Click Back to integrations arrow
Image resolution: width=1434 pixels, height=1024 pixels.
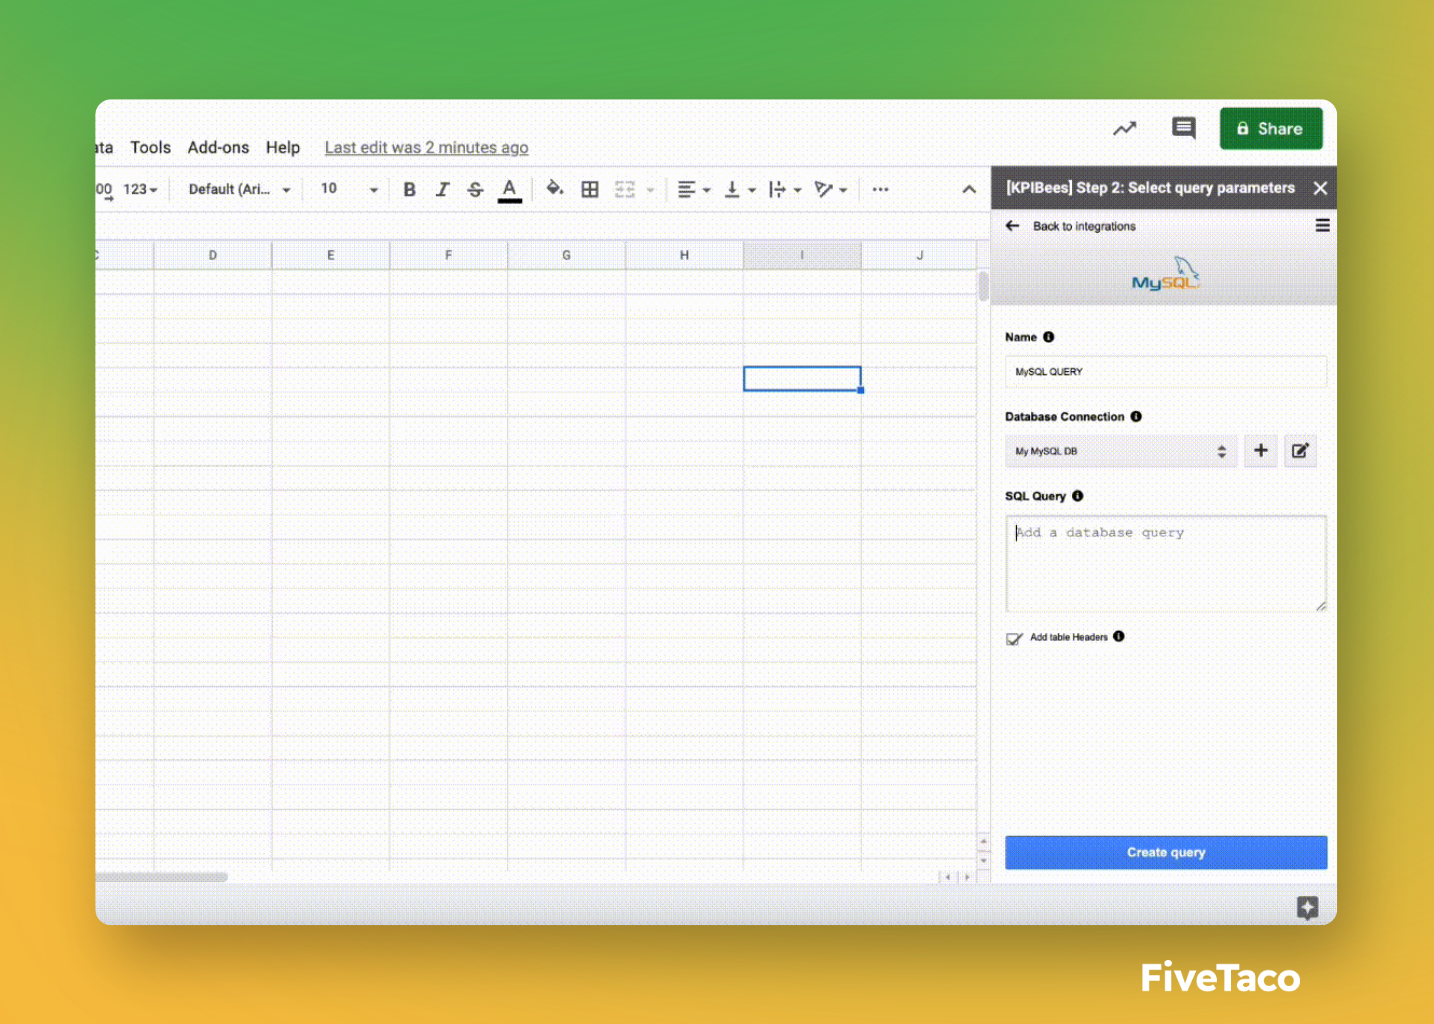click(1012, 226)
